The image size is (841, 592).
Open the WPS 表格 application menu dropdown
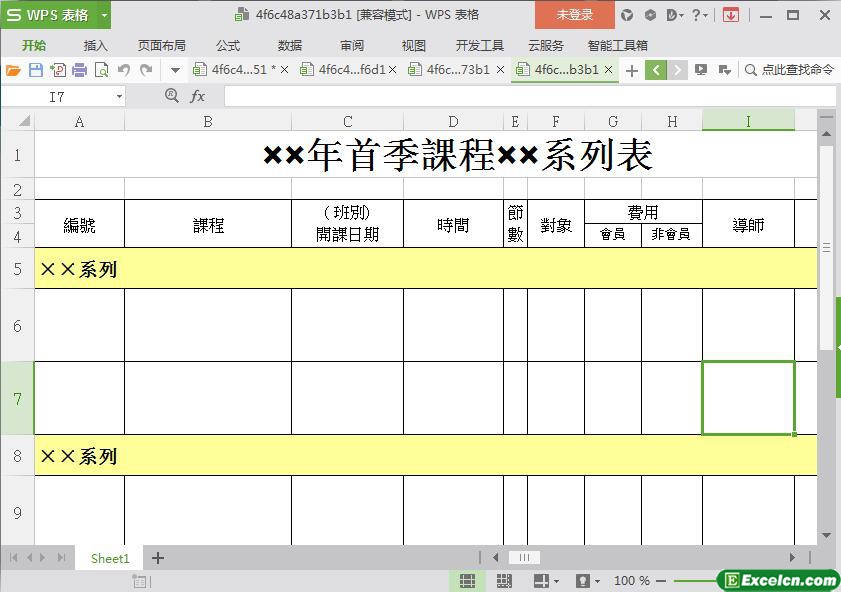coord(105,16)
